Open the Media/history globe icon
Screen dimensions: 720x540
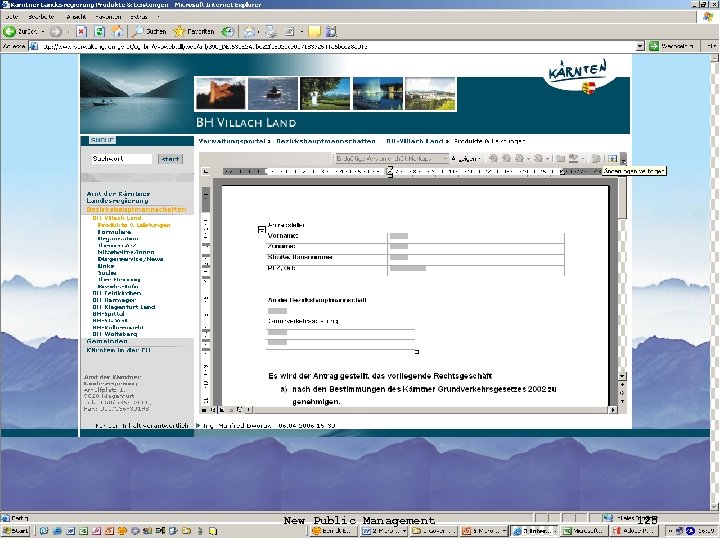pos(227,32)
